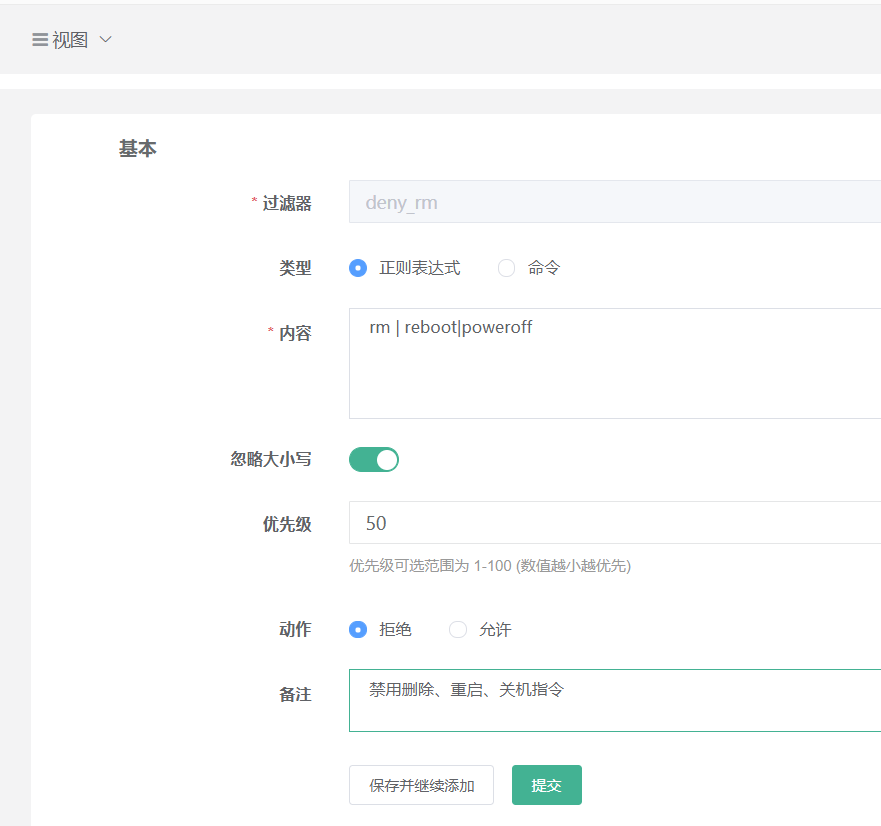This screenshot has width=881, height=826.
Task: Click the 保存并继续添加 button
Action: pyautogui.click(x=421, y=785)
